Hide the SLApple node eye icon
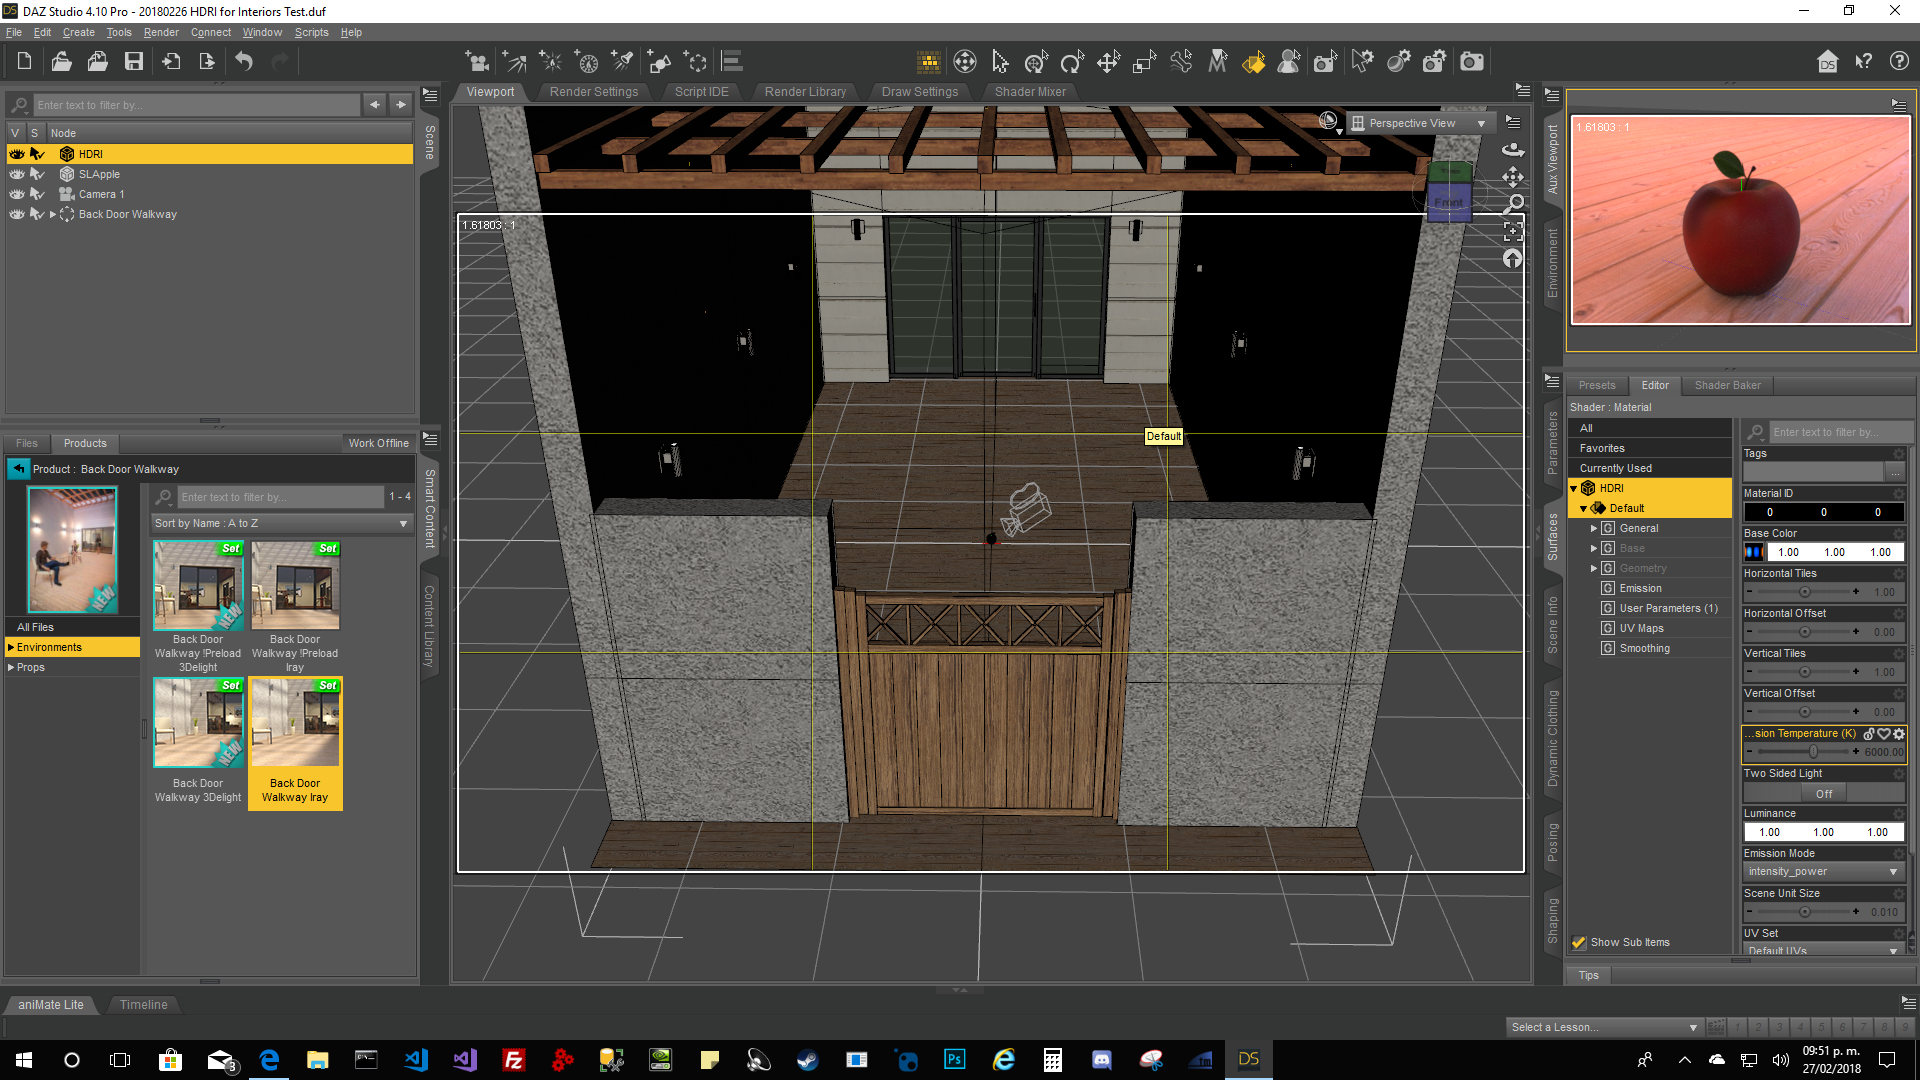1920x1080 pixels. [x=17, y=174]
